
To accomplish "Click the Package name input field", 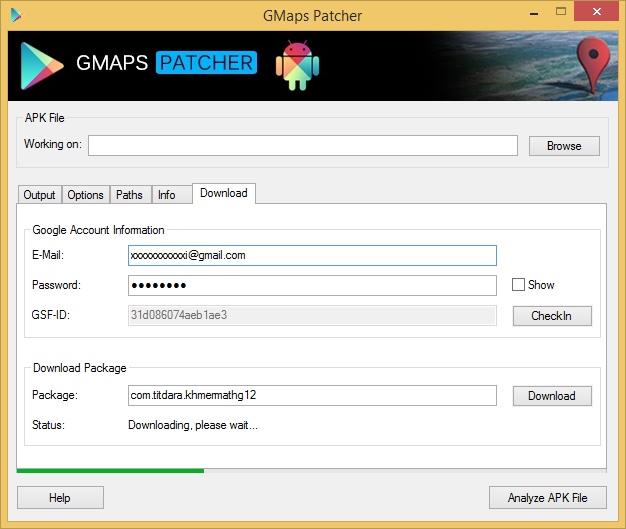I will 312,395.
